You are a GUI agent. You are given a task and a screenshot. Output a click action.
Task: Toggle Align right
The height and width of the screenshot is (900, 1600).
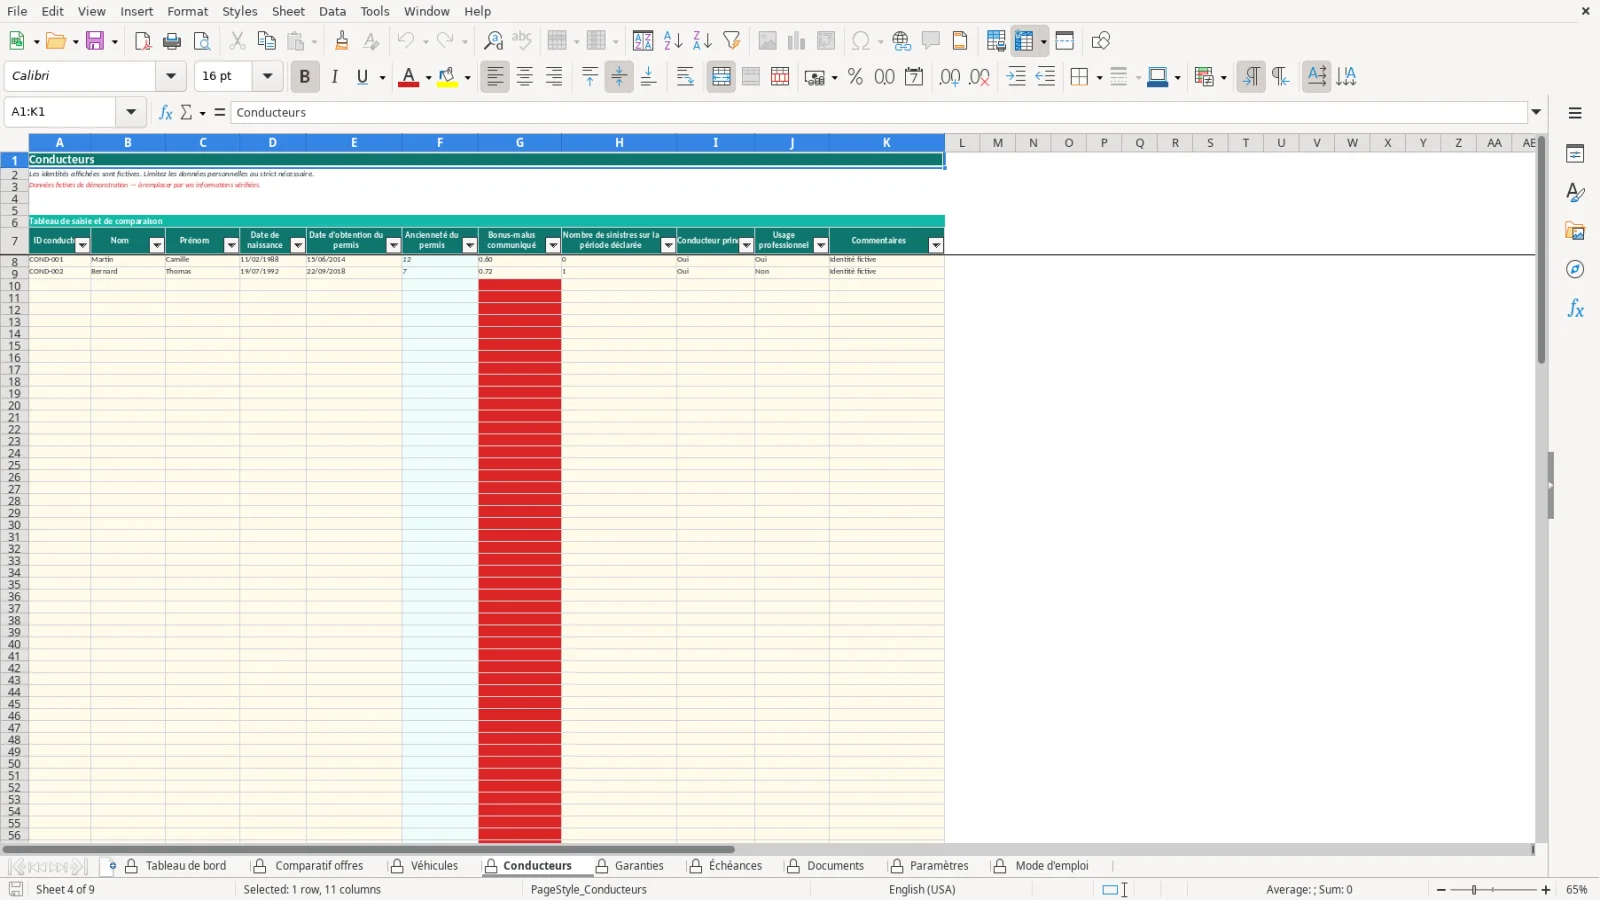coord(554,77)
